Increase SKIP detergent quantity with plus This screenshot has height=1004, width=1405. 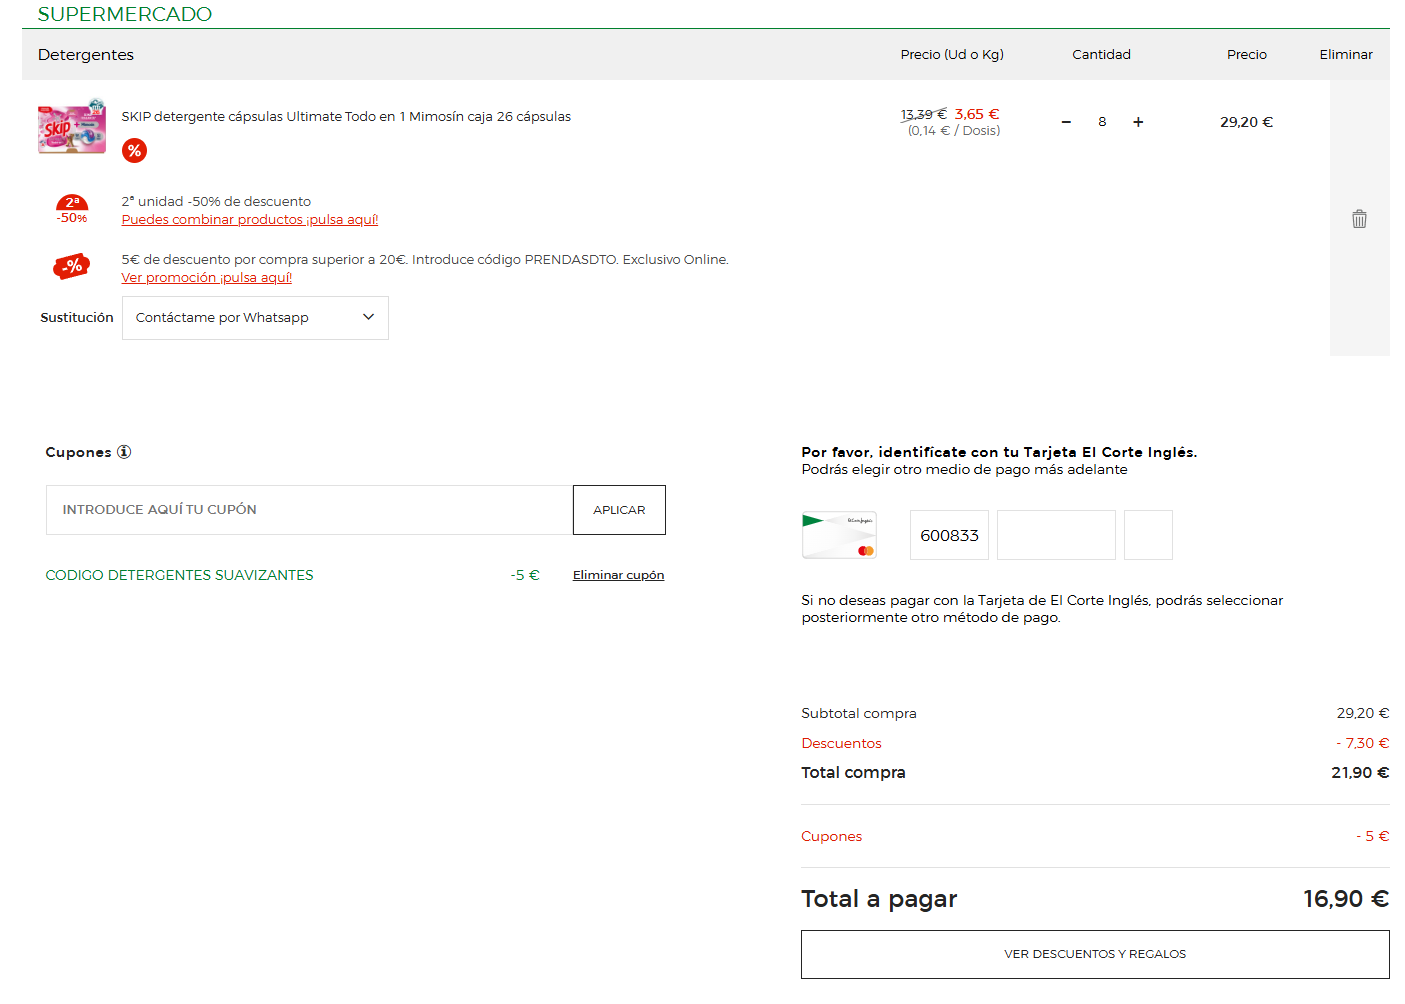pos(1138,122)
